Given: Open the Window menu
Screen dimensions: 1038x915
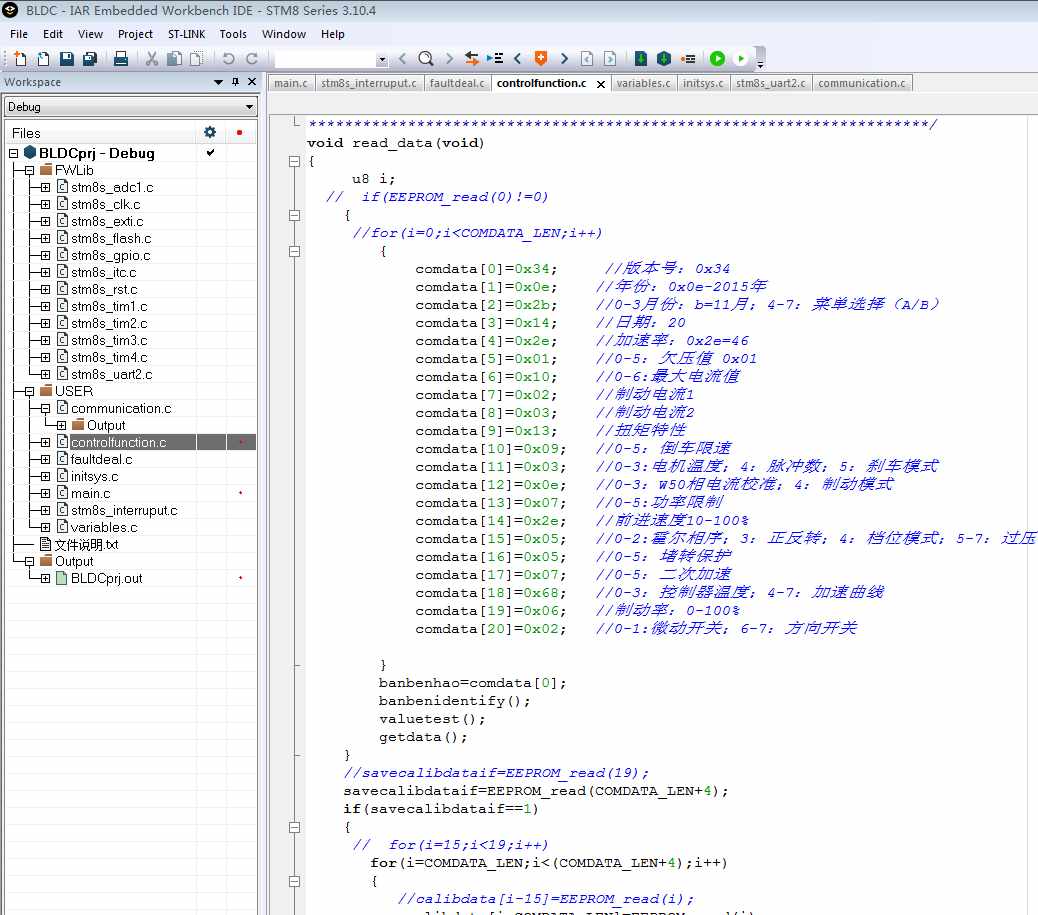Looking at the screenshot, I should pyautogui.click(x=284, y=34).
